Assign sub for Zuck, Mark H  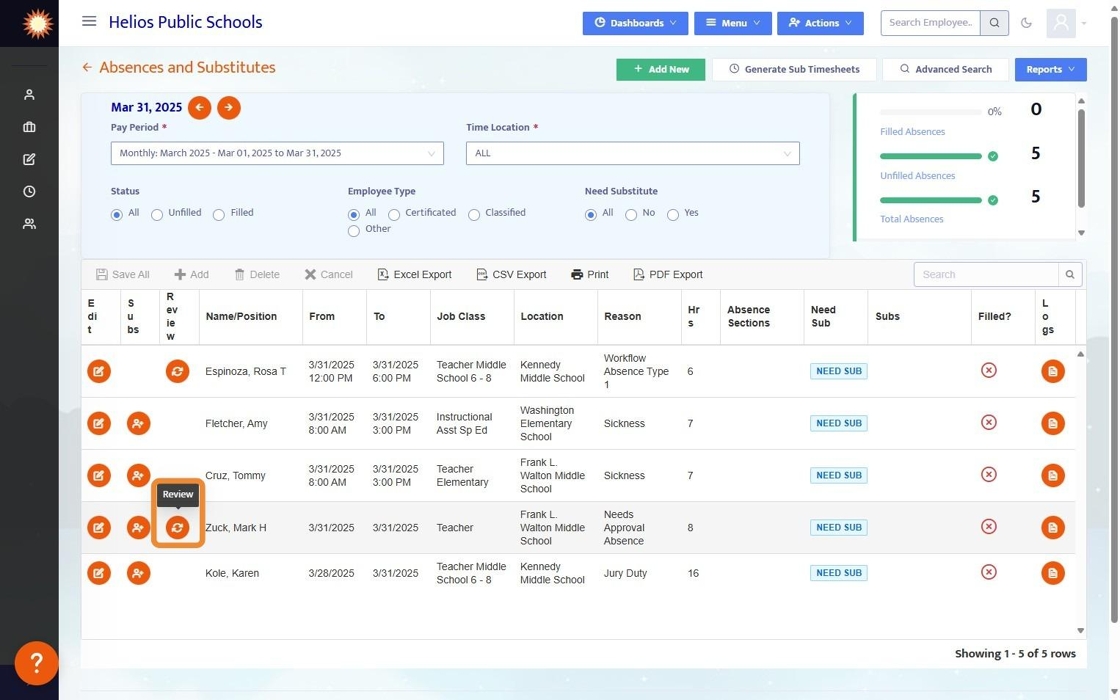139,528
